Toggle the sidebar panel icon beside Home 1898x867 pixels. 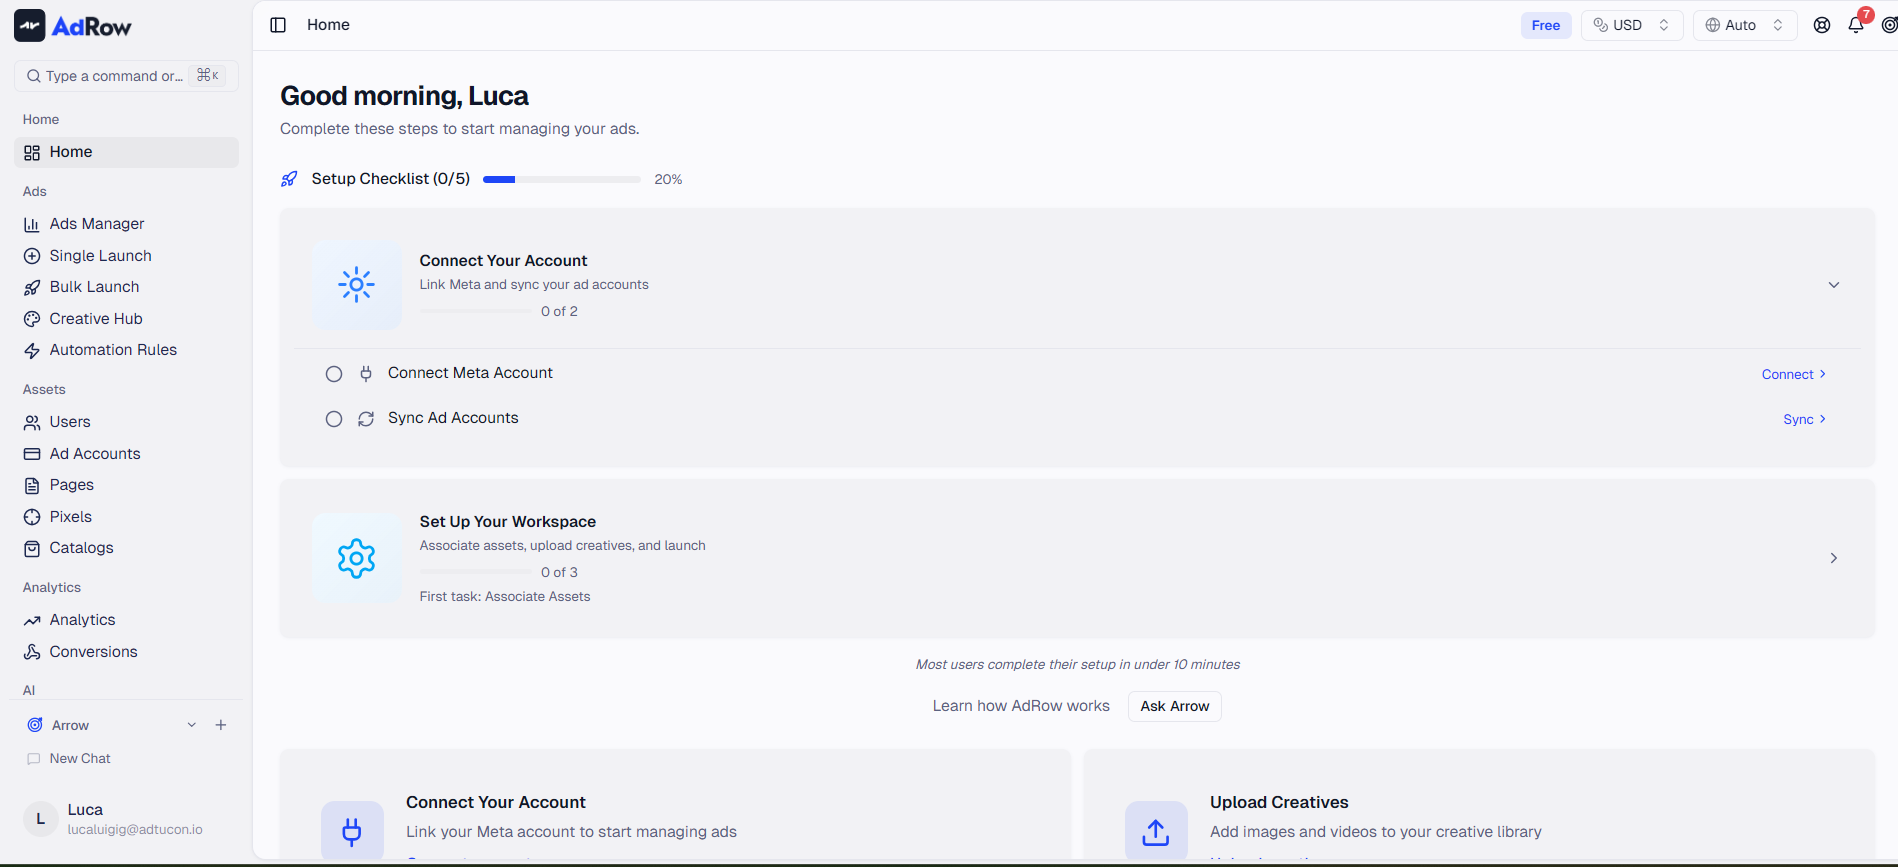(x=278, y=25)
